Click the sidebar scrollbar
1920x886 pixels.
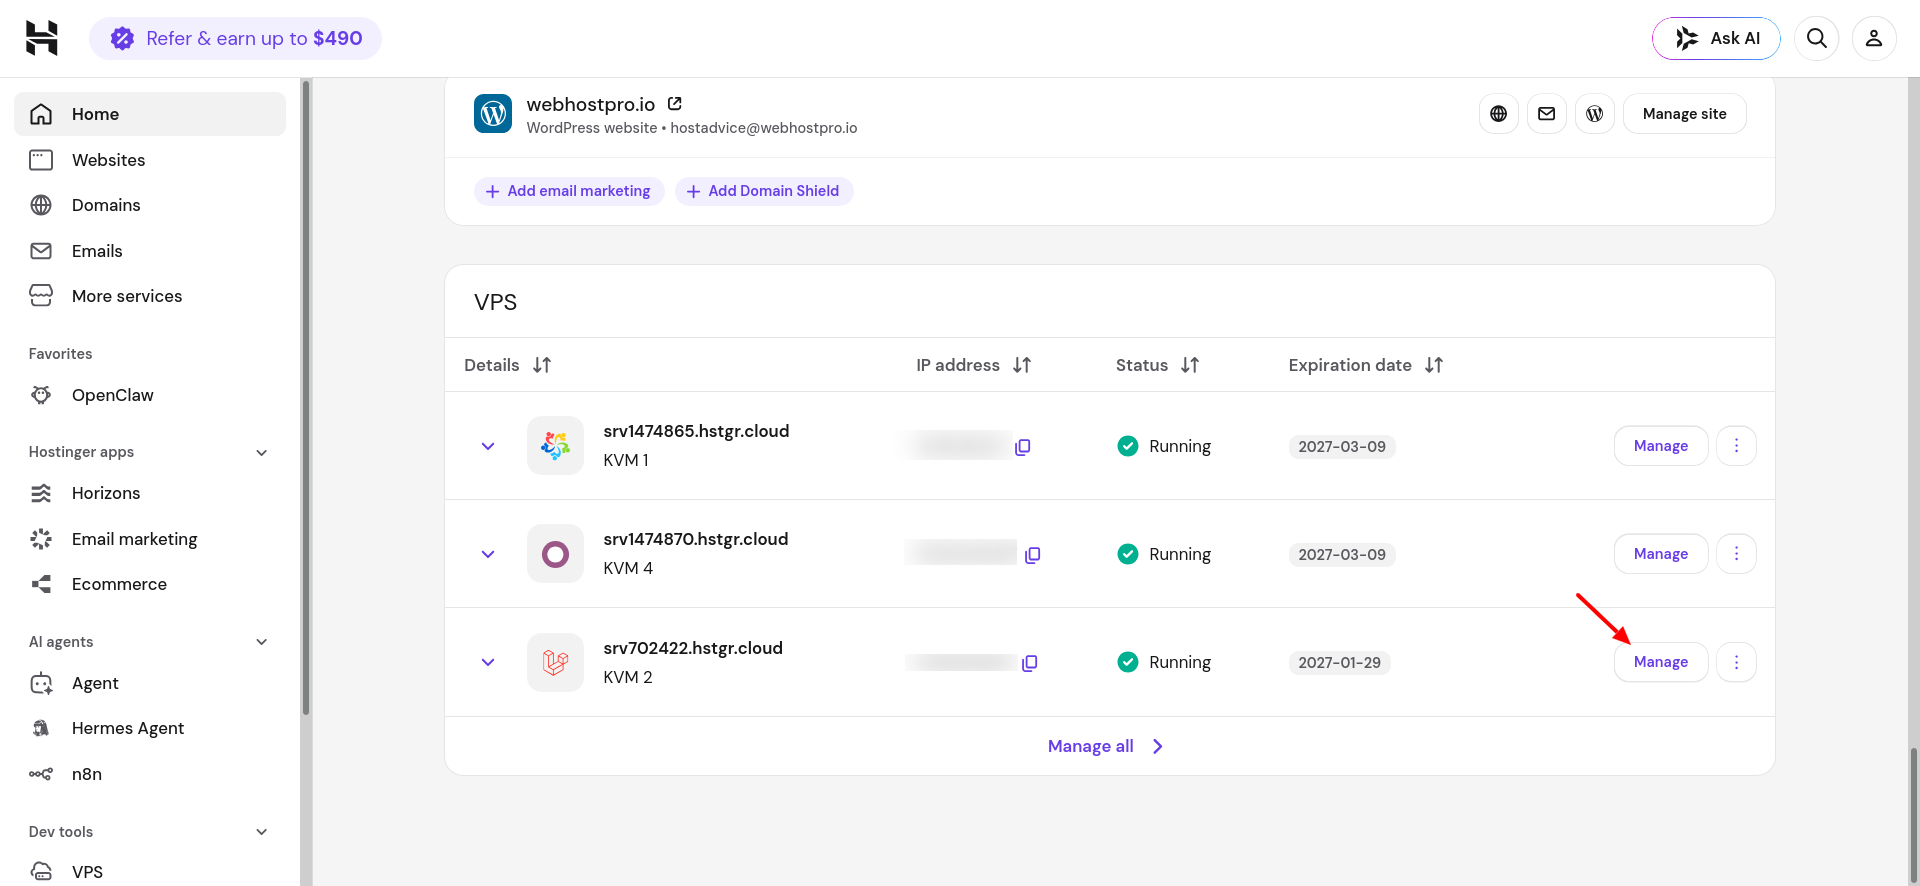pos(306,400)
